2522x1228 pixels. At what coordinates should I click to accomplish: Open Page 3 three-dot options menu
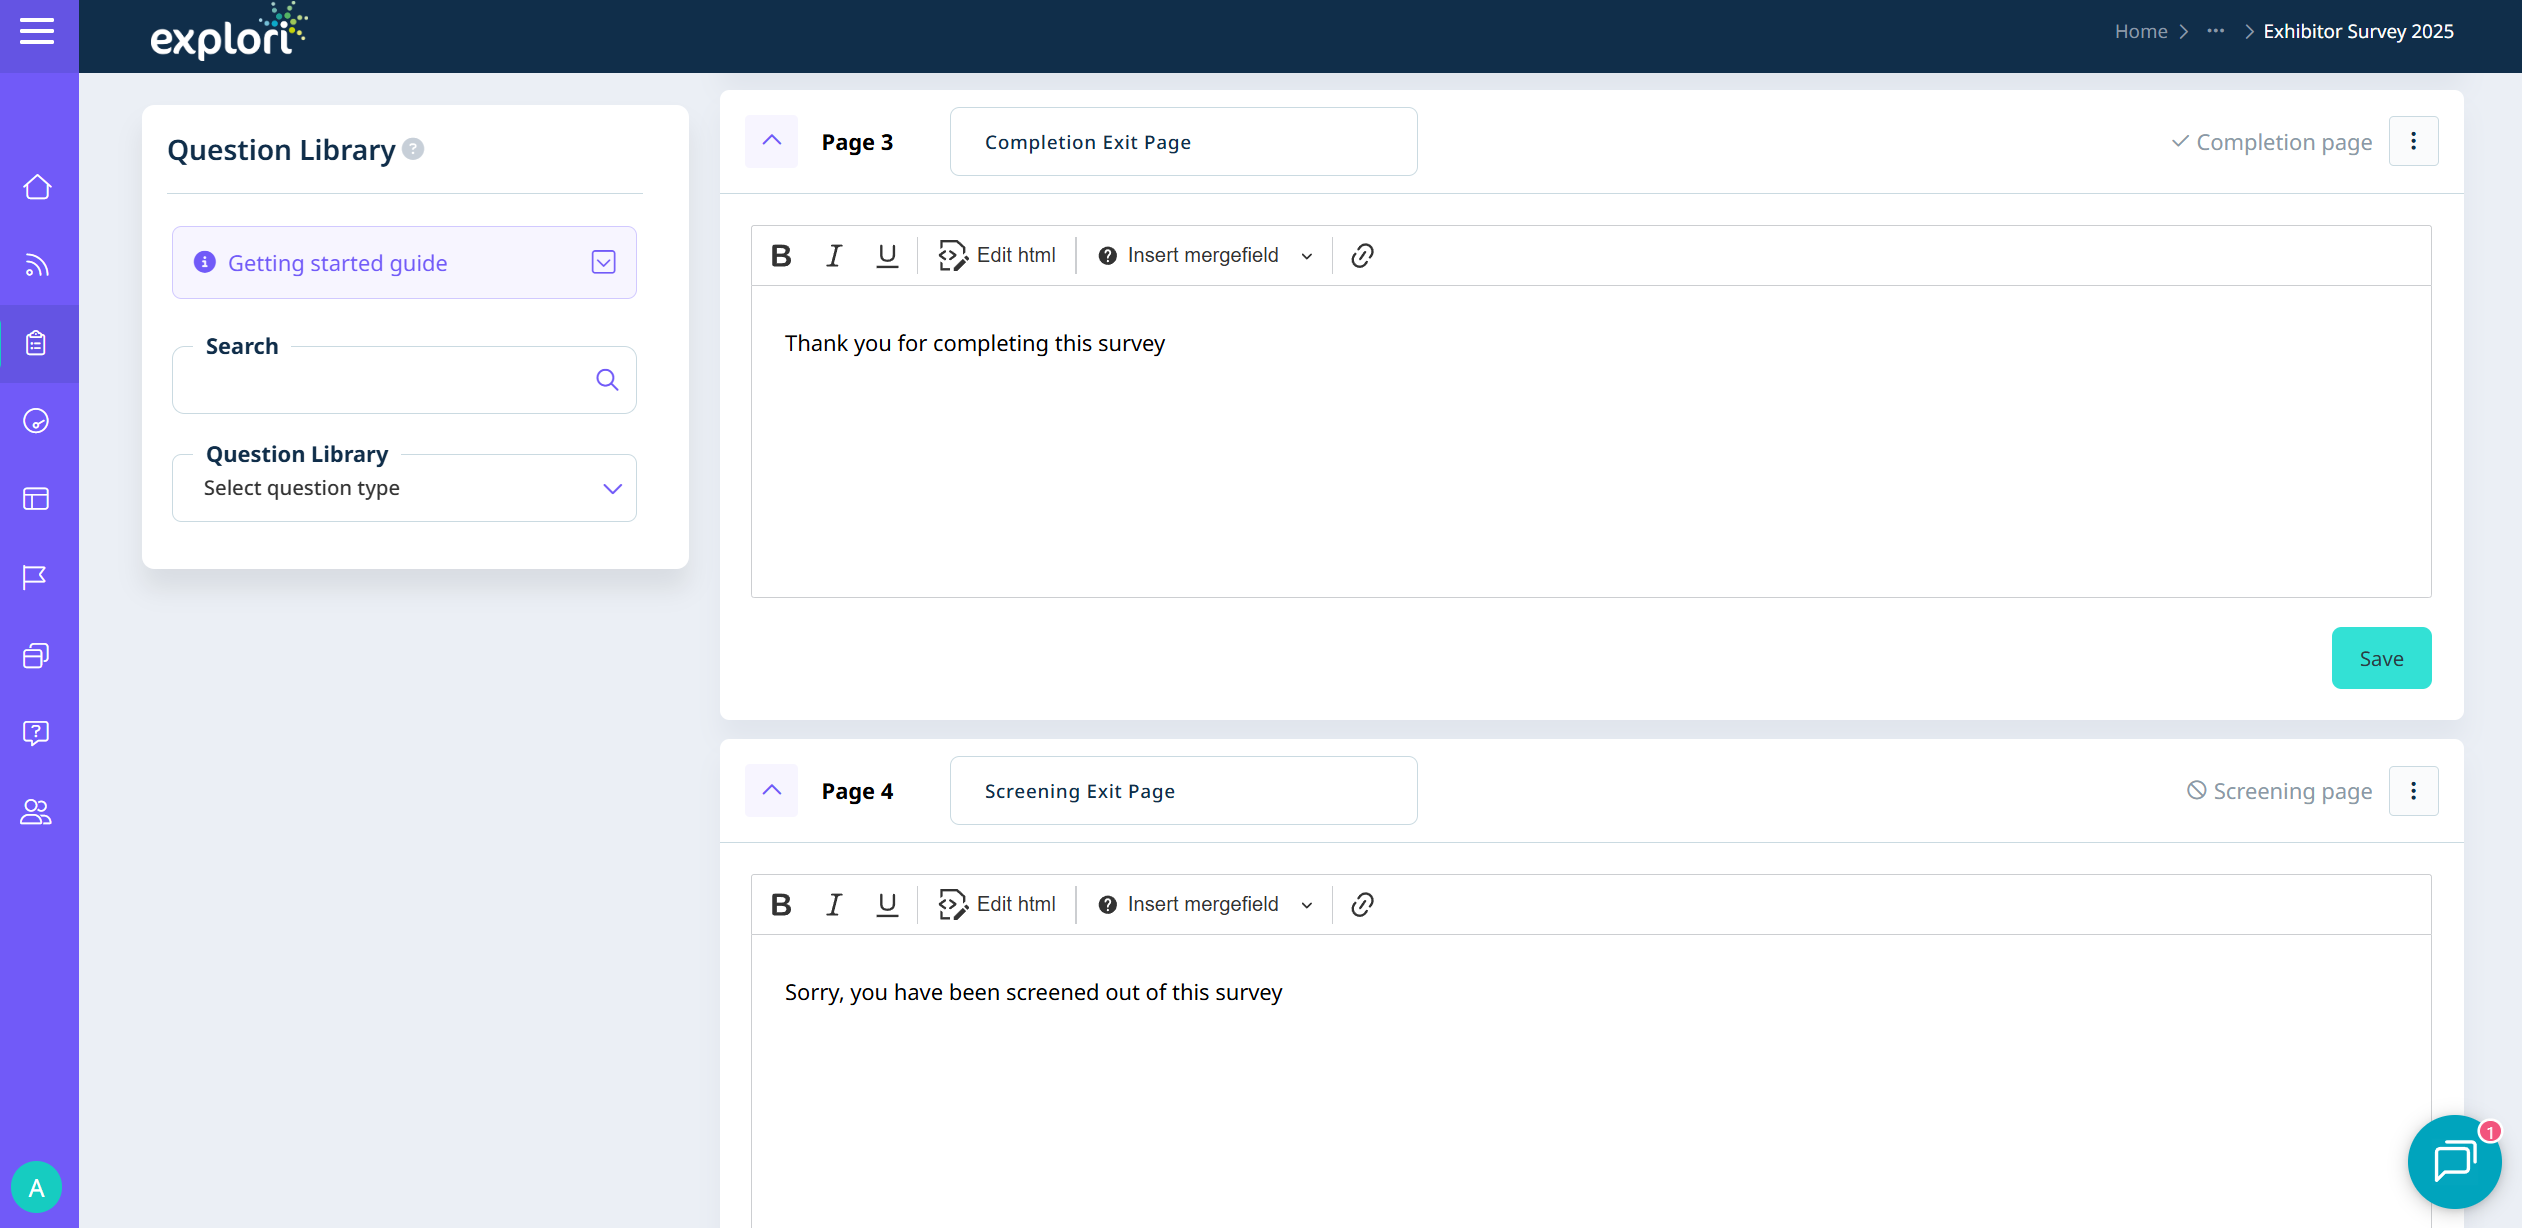(2413, 141)
